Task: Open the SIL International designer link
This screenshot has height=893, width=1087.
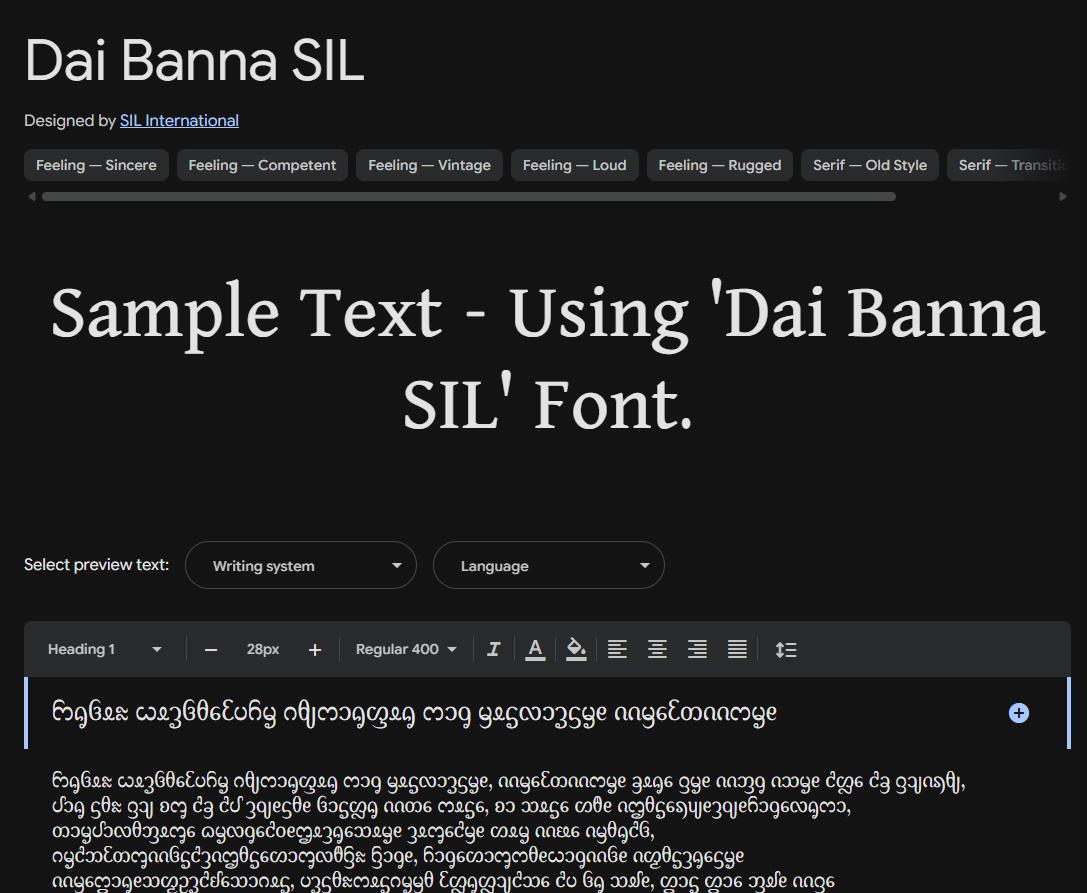Action: [179, 121]
